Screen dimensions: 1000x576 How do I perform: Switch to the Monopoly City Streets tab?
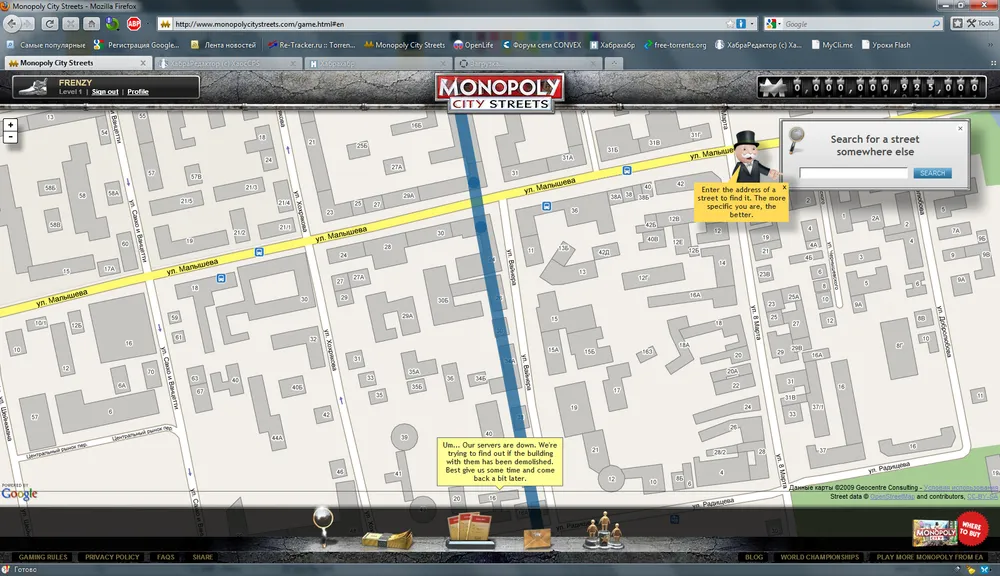pos(78,63)
